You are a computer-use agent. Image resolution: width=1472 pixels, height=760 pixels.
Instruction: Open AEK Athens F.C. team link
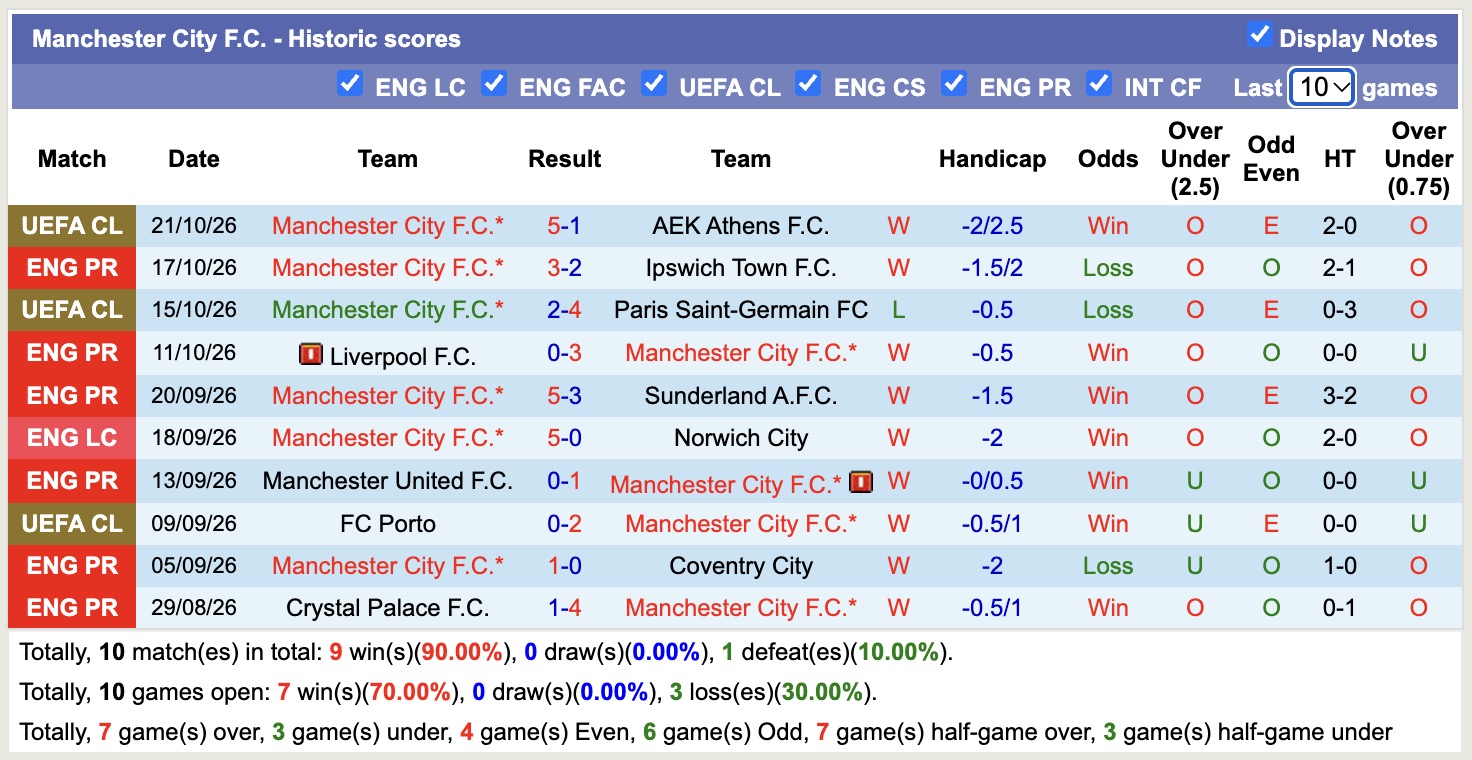(741, 226)
